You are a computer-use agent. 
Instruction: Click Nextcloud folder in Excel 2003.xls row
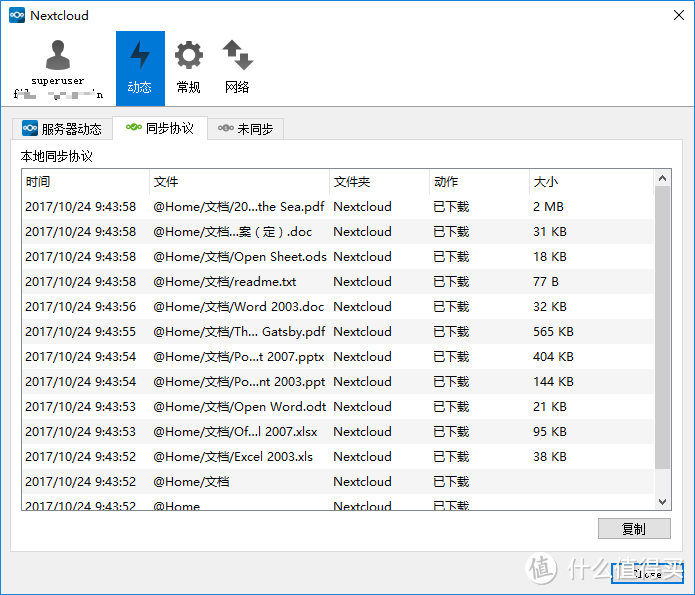(x=363, y=457)
